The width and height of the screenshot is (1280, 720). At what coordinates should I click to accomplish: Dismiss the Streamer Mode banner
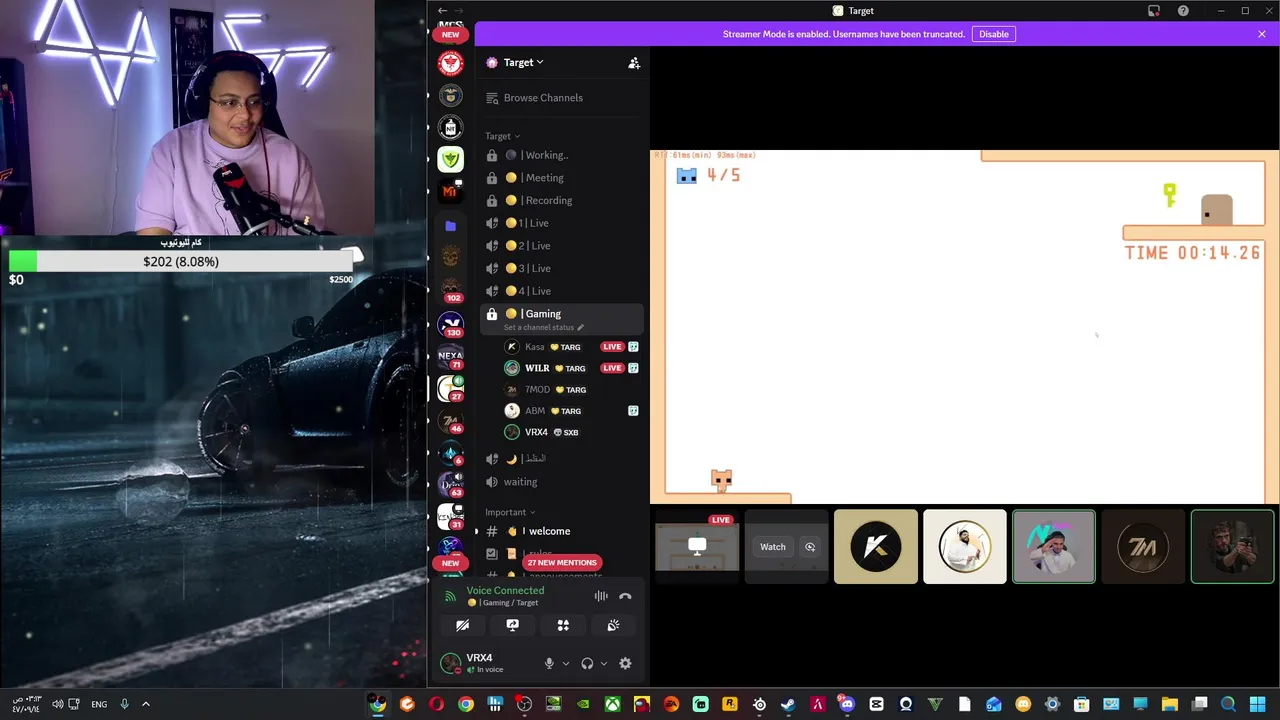click(1262, 34)
